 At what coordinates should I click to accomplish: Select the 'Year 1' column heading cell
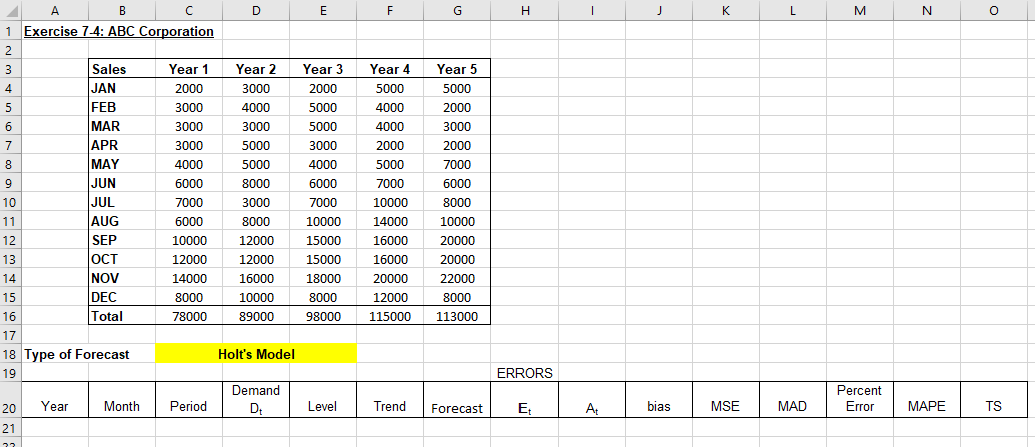(x=189, y=69)
